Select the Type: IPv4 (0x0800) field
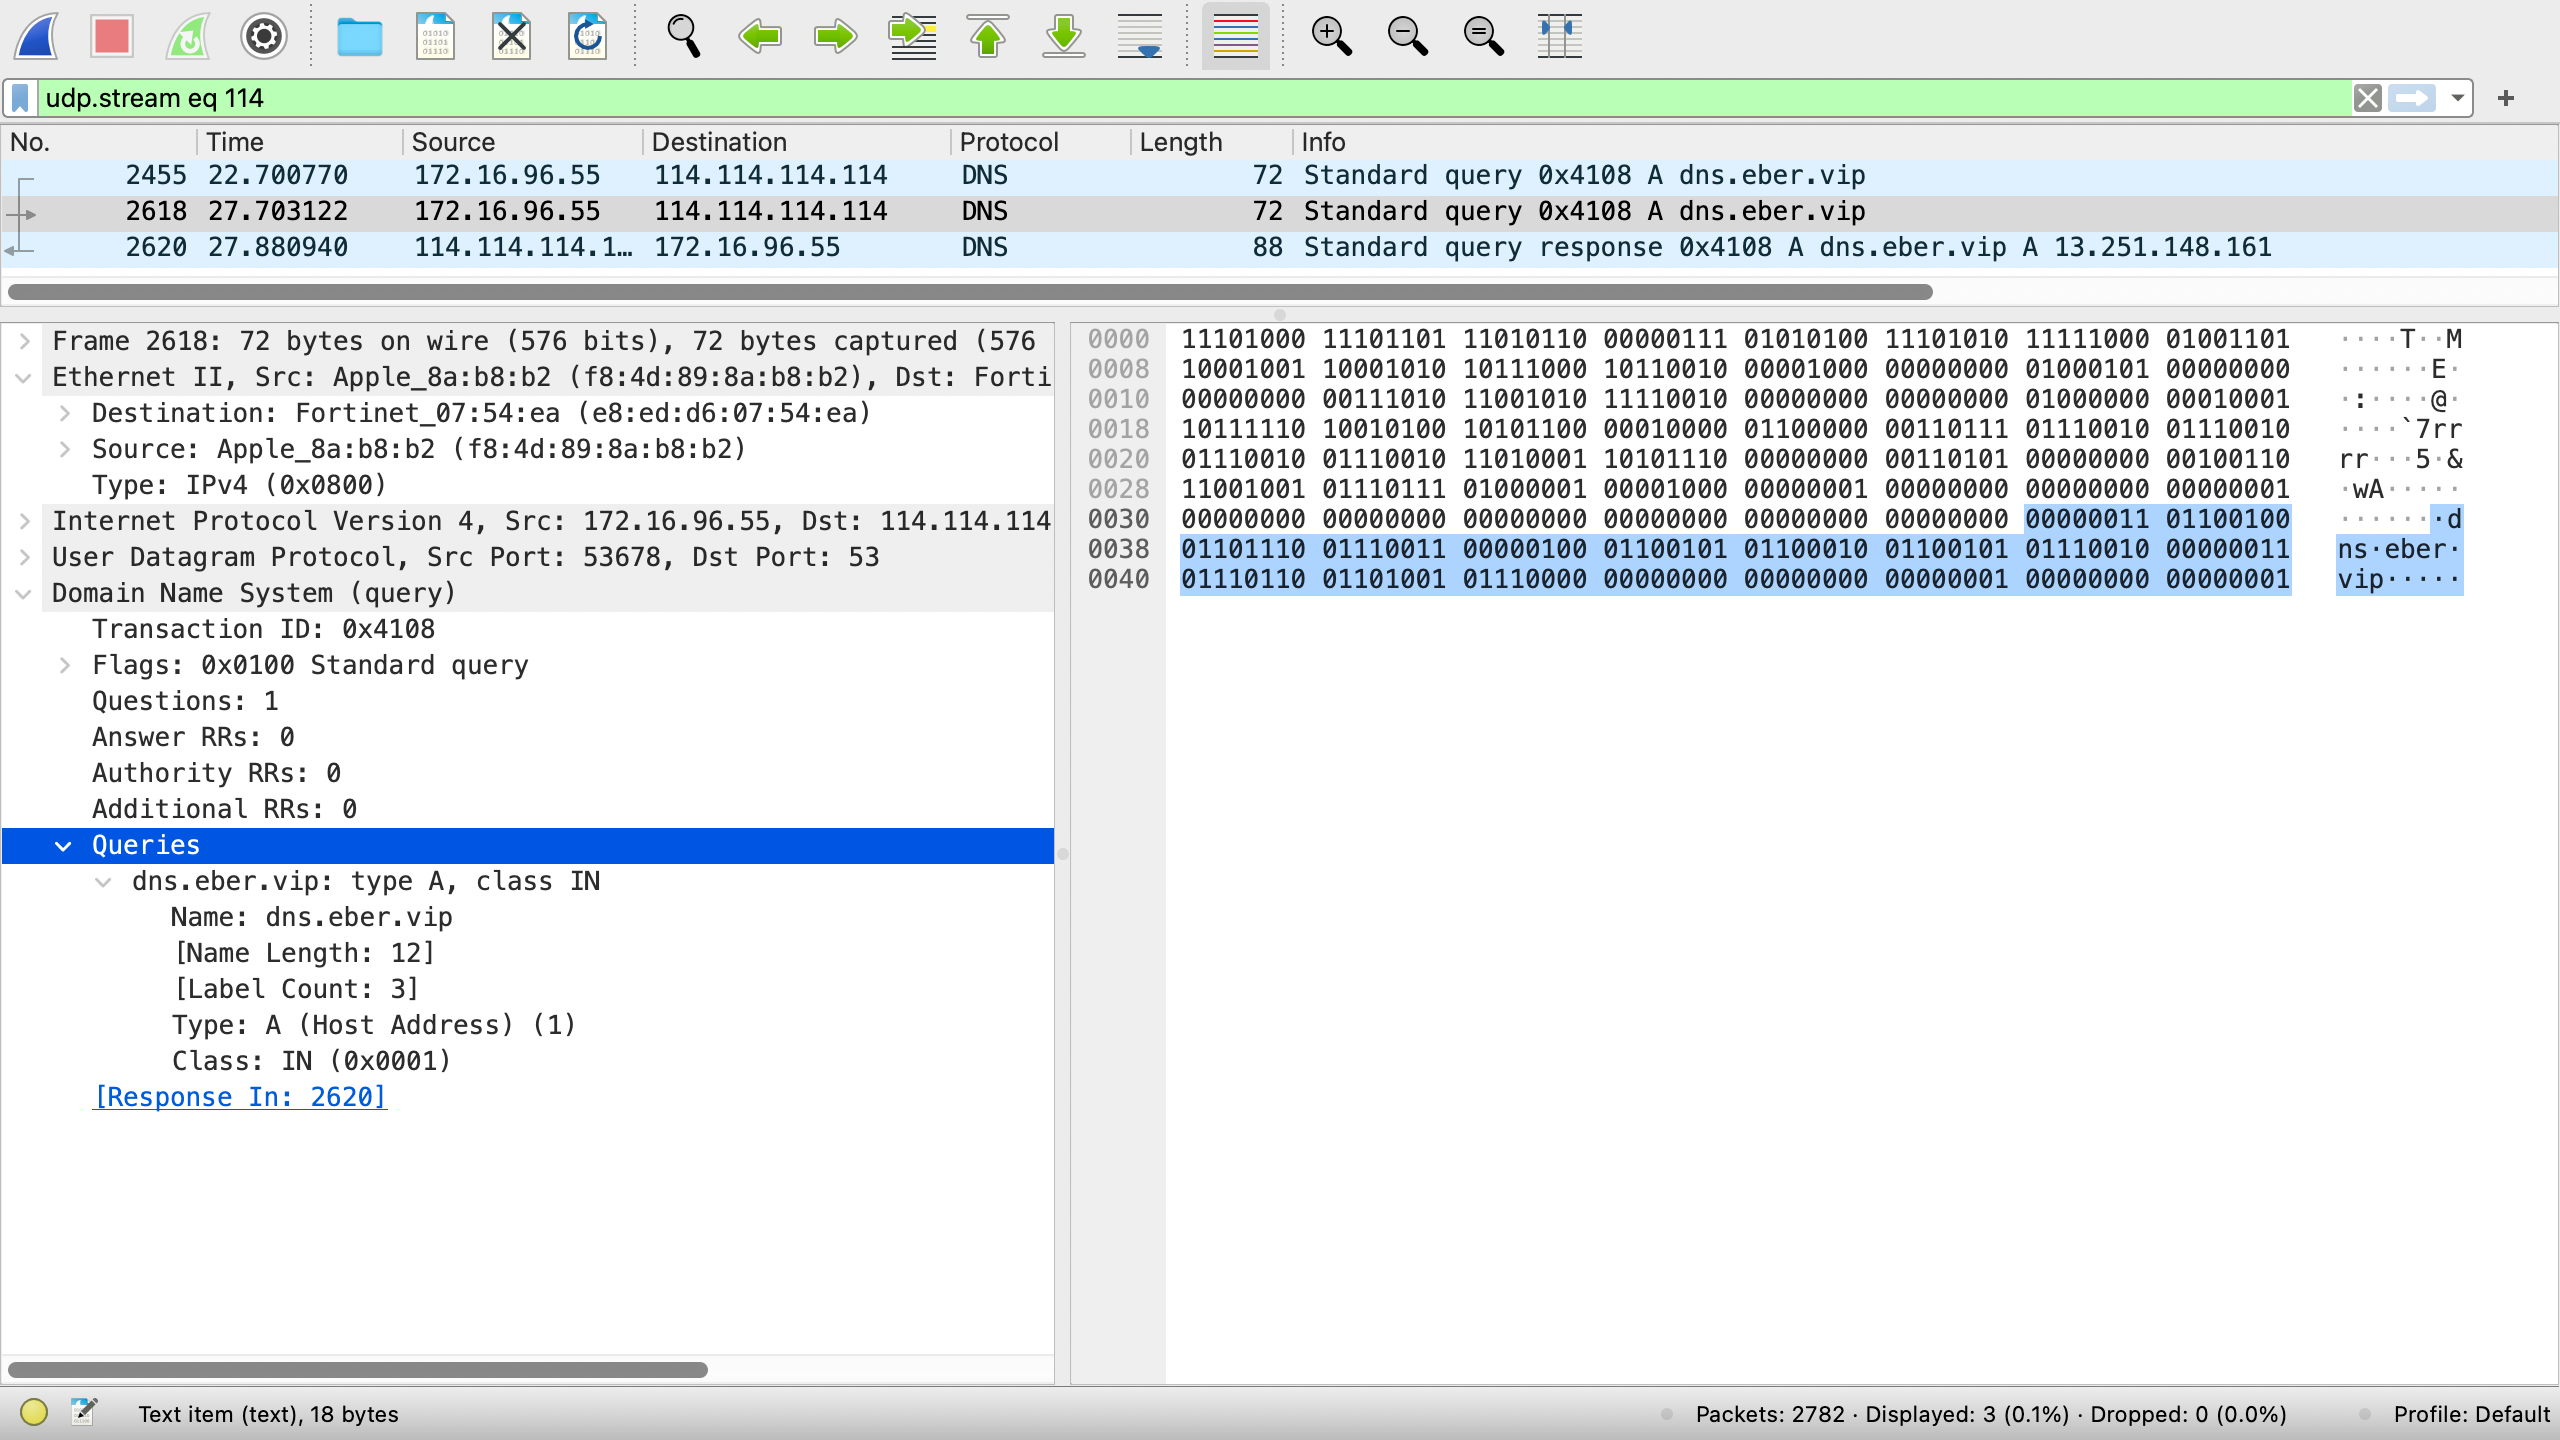The height and width of the screenshot is (1440, 2560). (239, 485)
